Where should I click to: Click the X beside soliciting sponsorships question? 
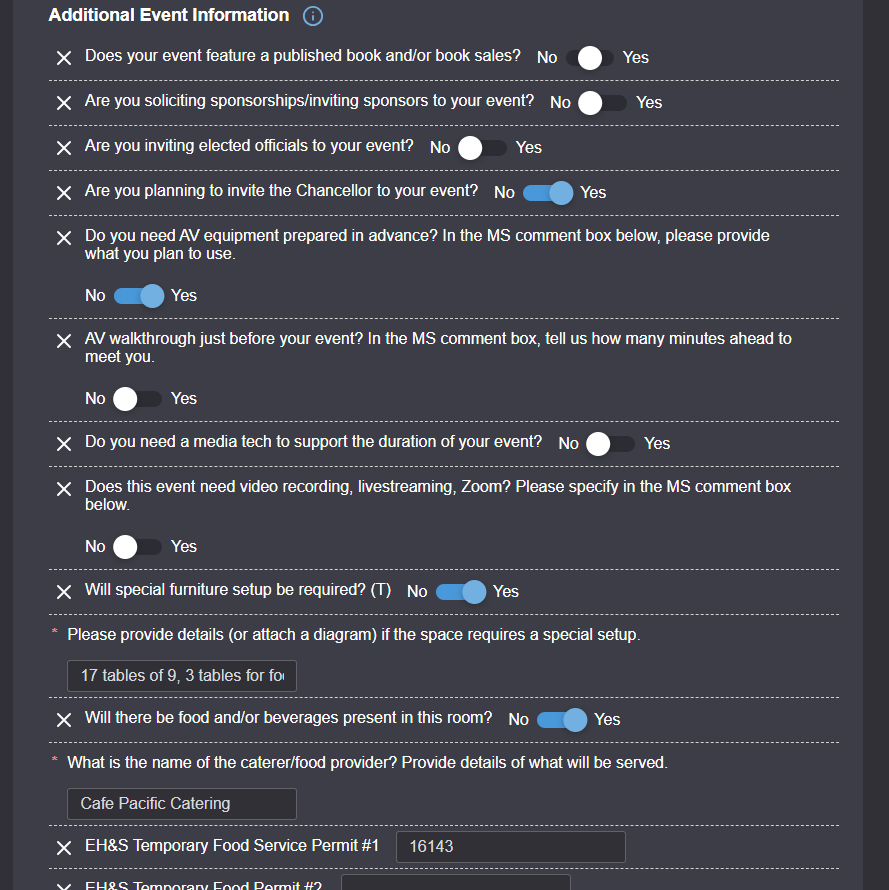click(64, 103)
